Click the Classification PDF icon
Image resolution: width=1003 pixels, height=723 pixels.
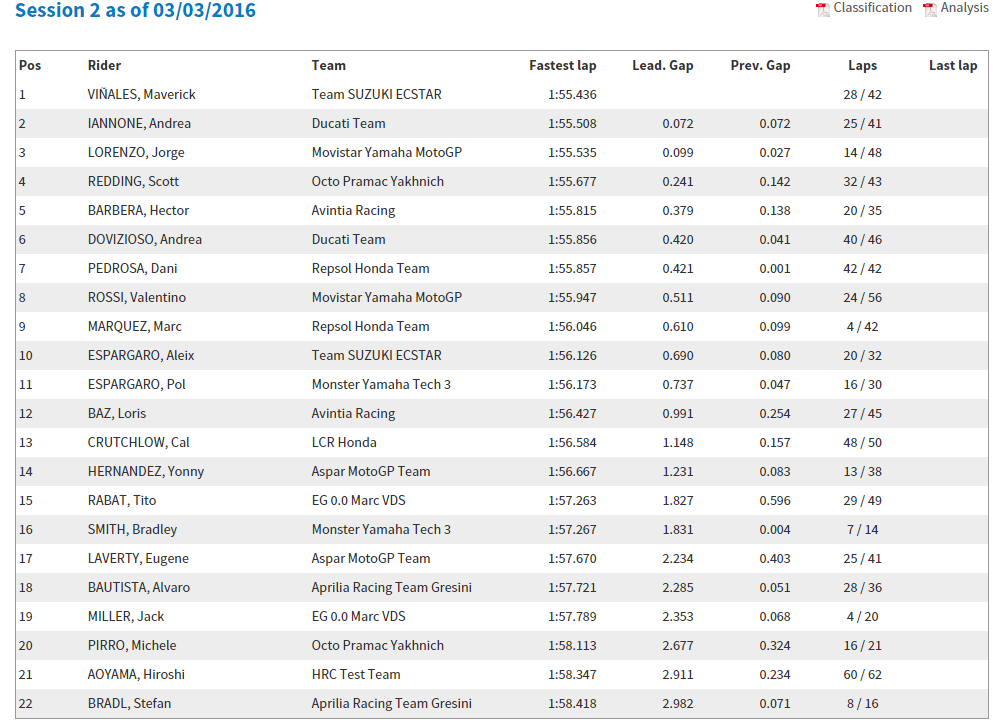click(x=823, y=9)
